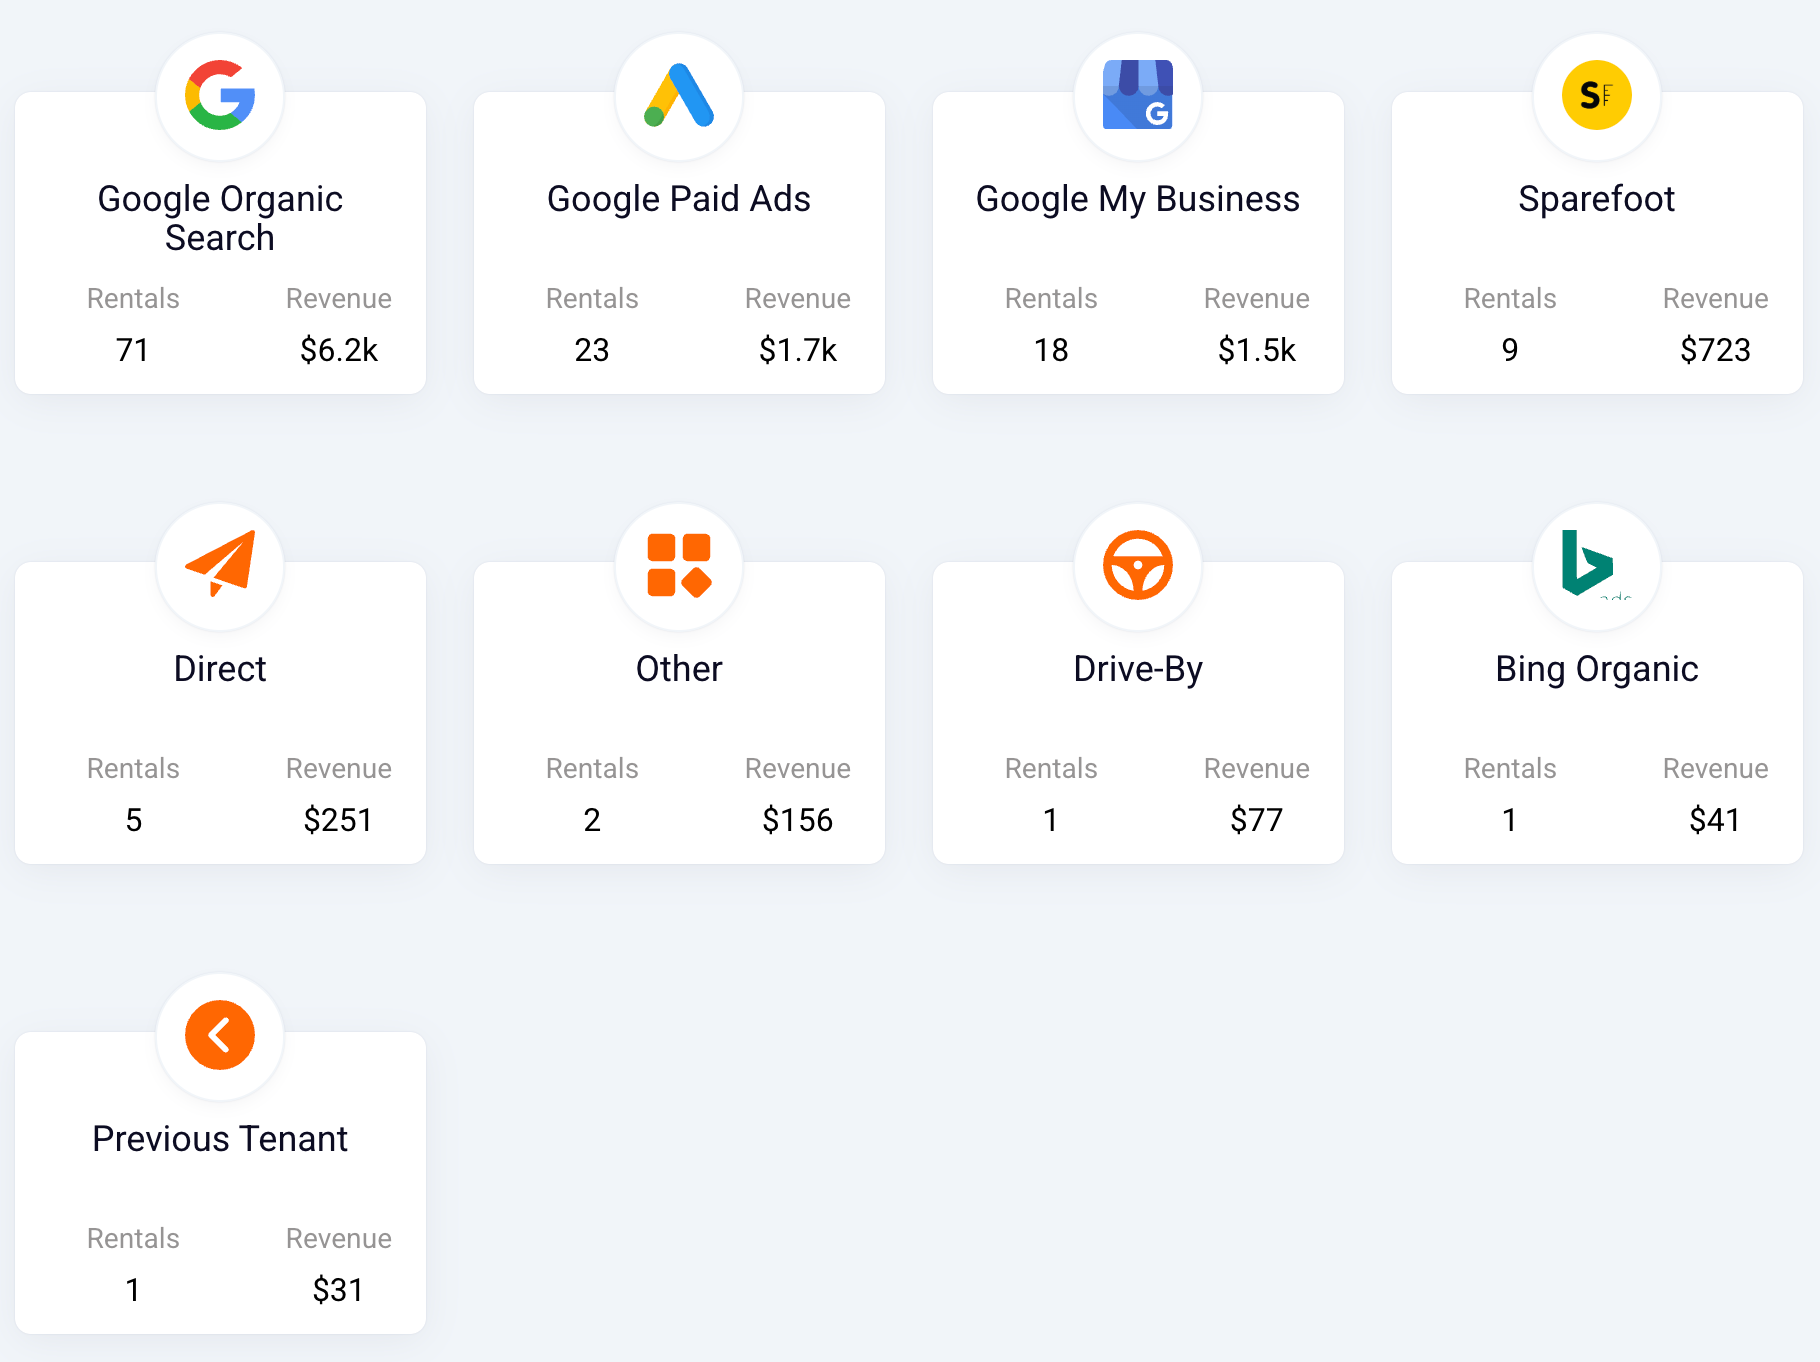The height and width of the screenshot is (1362, 1820).
Task: Click the Sparefoot source title
Action: coord(1597,199)
